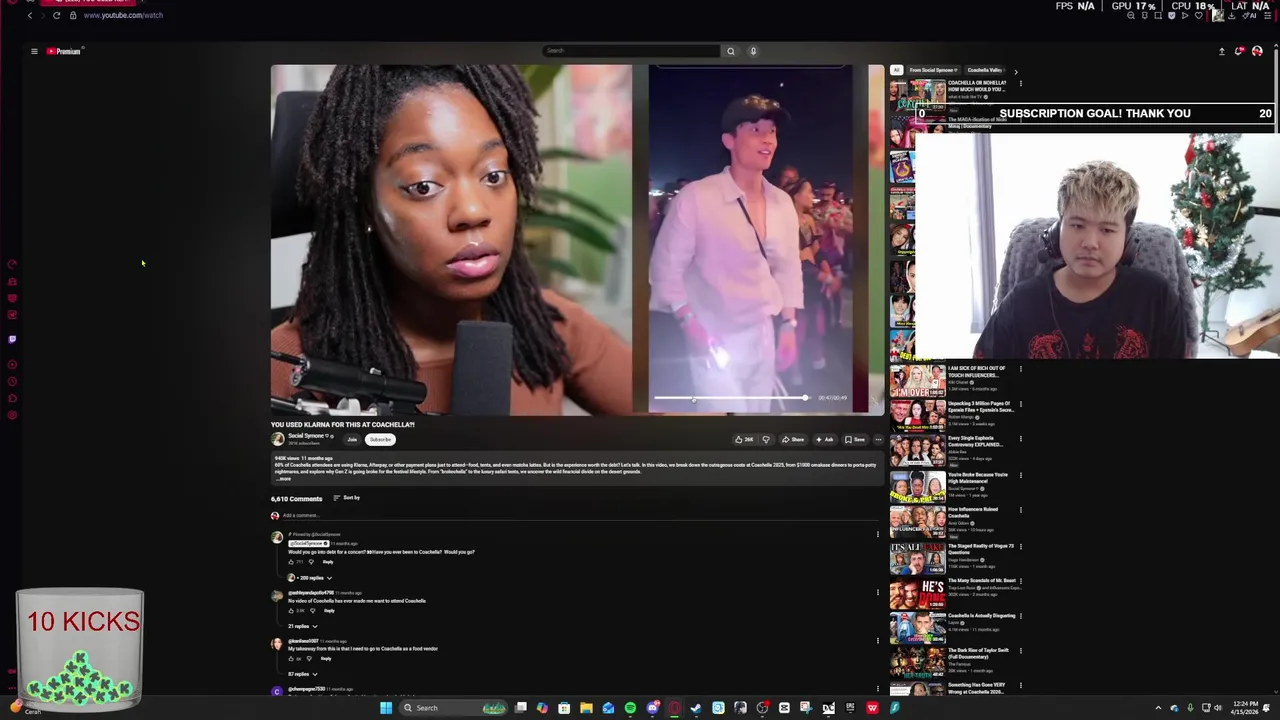Open the Create upload icon
Image resolution: width=1280 pixels, height=720 pixels.
pyautogui.click(x=1221, y=51)
